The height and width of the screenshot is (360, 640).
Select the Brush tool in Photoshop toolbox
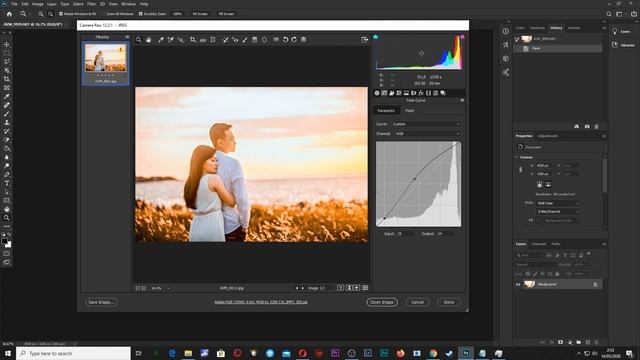coord(7,113)
